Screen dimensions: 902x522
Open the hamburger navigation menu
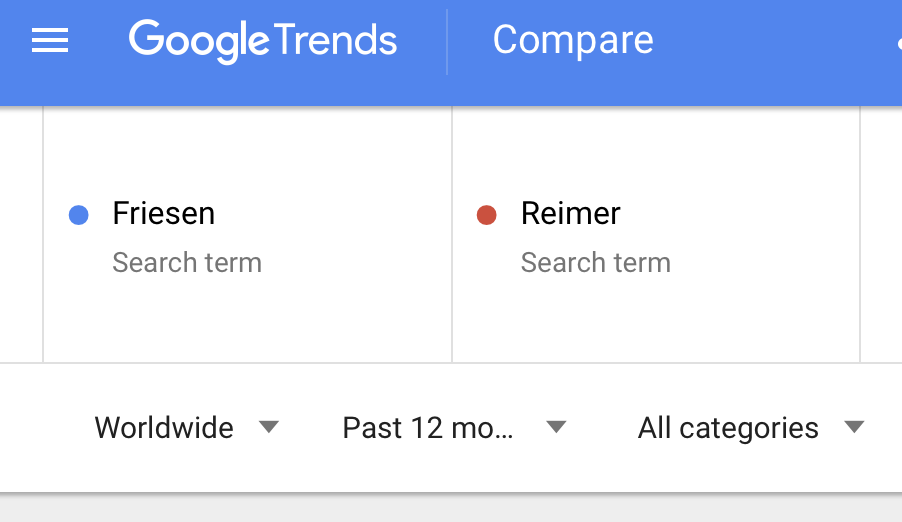50,40
